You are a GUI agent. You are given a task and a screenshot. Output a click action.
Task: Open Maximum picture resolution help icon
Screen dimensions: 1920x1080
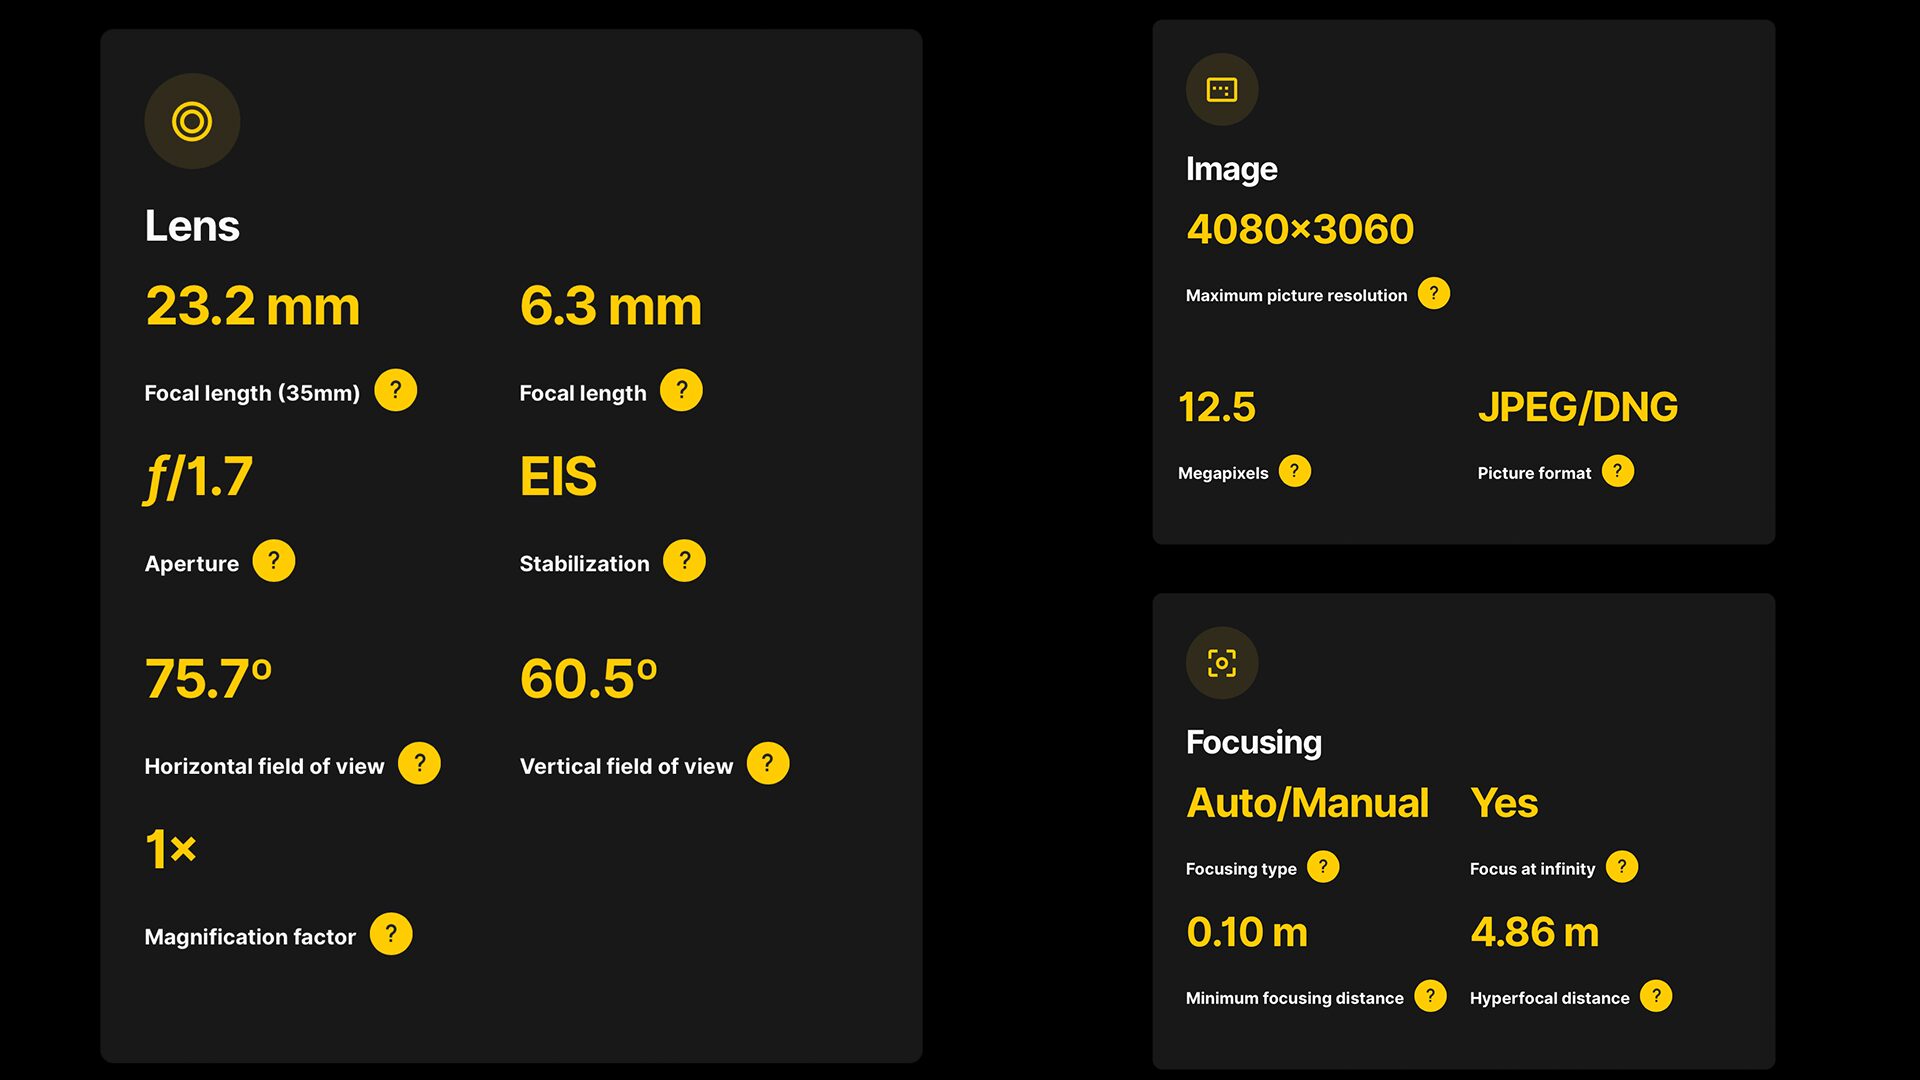pyautogui.click(x=1433, y=293)
